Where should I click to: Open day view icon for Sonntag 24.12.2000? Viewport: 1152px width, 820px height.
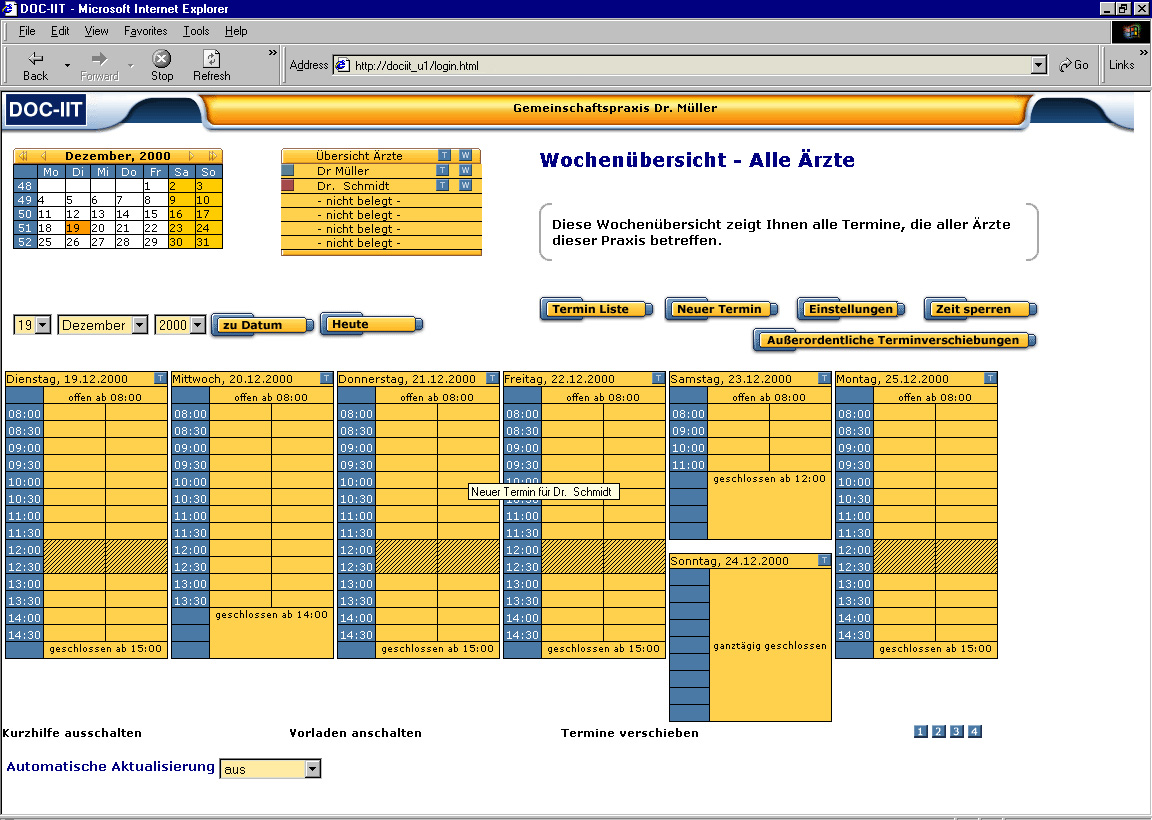click(824, 561)
